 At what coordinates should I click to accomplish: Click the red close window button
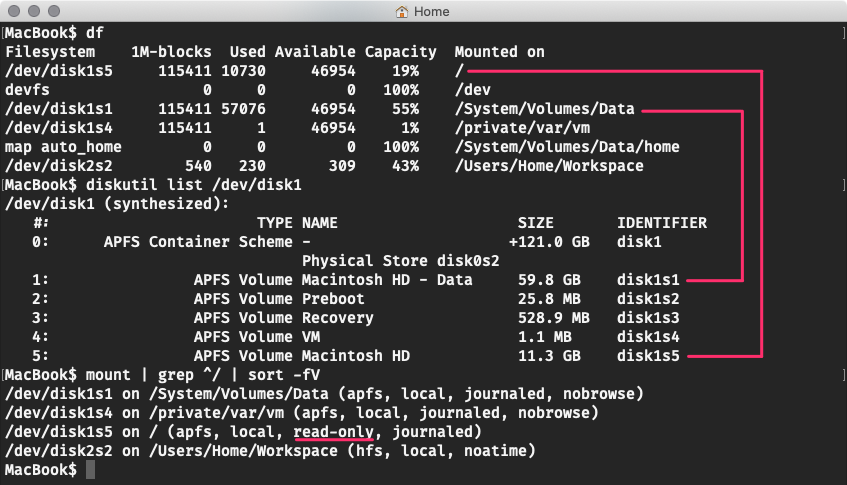point(15,11)
